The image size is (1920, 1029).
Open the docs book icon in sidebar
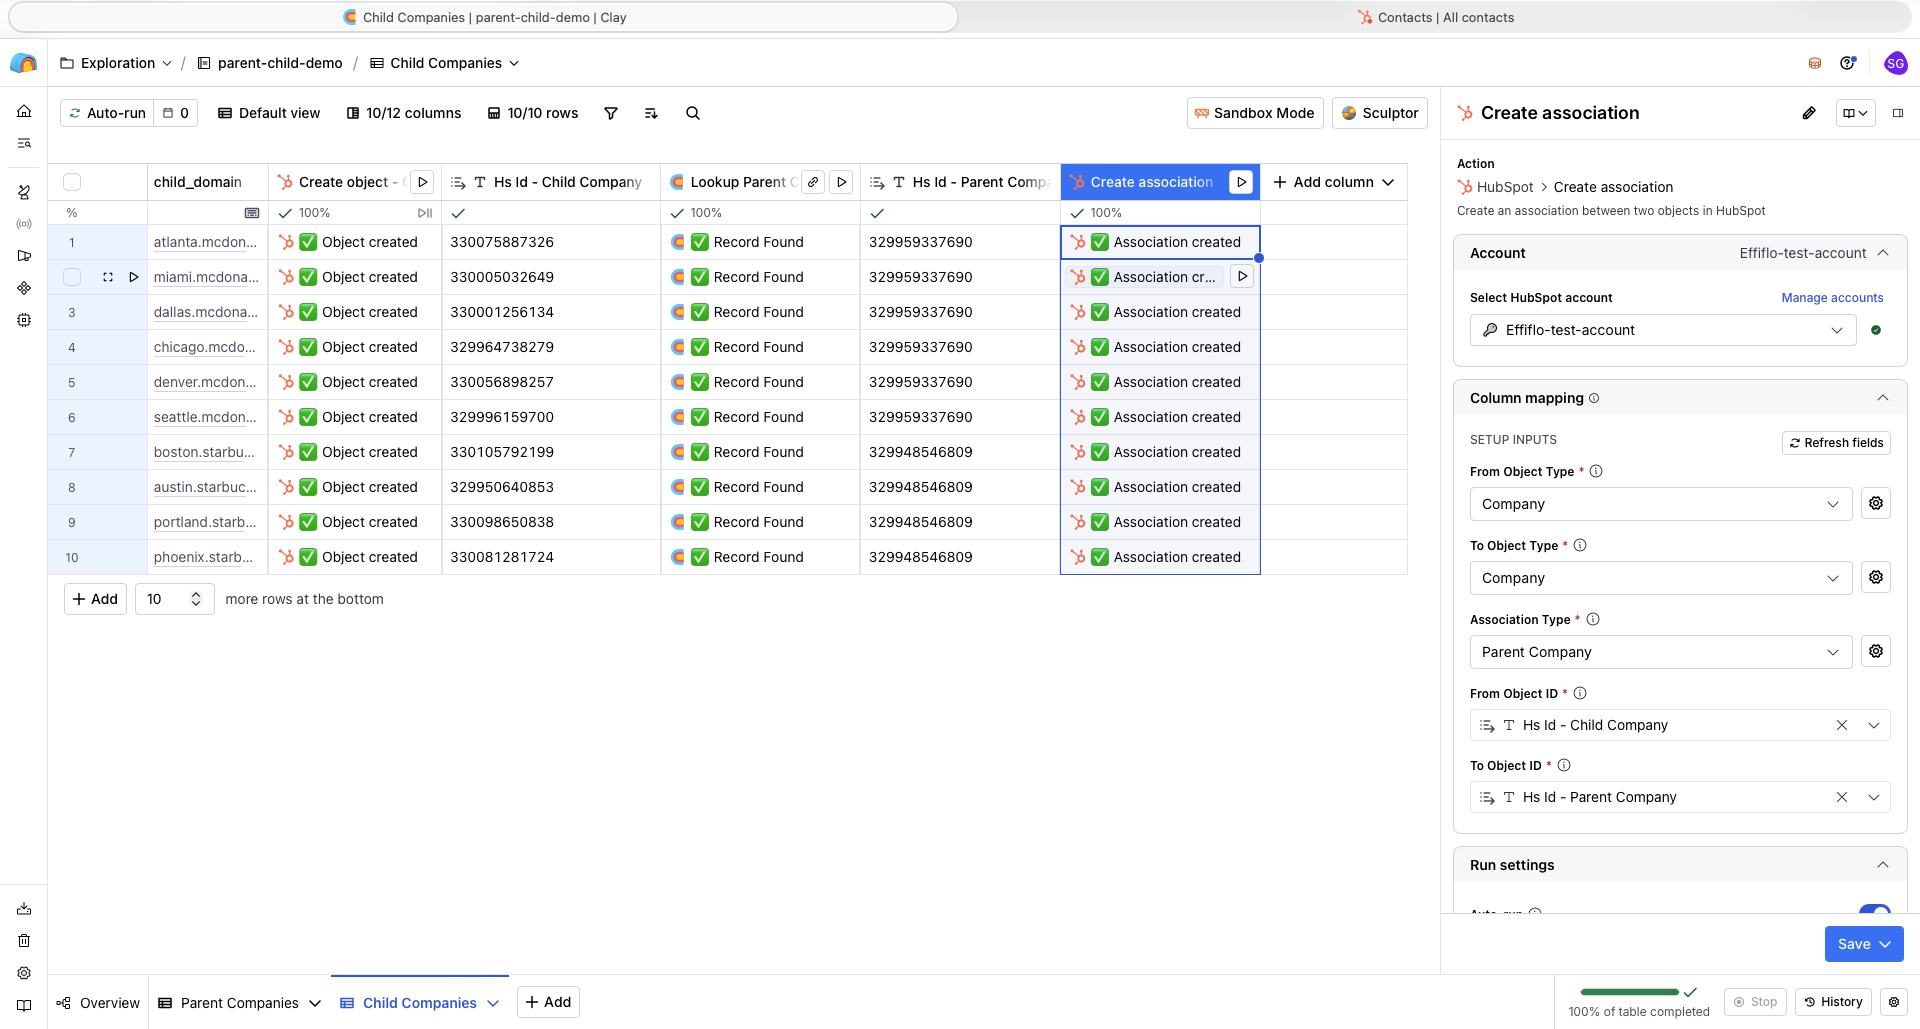click(x=24, y=1005)
